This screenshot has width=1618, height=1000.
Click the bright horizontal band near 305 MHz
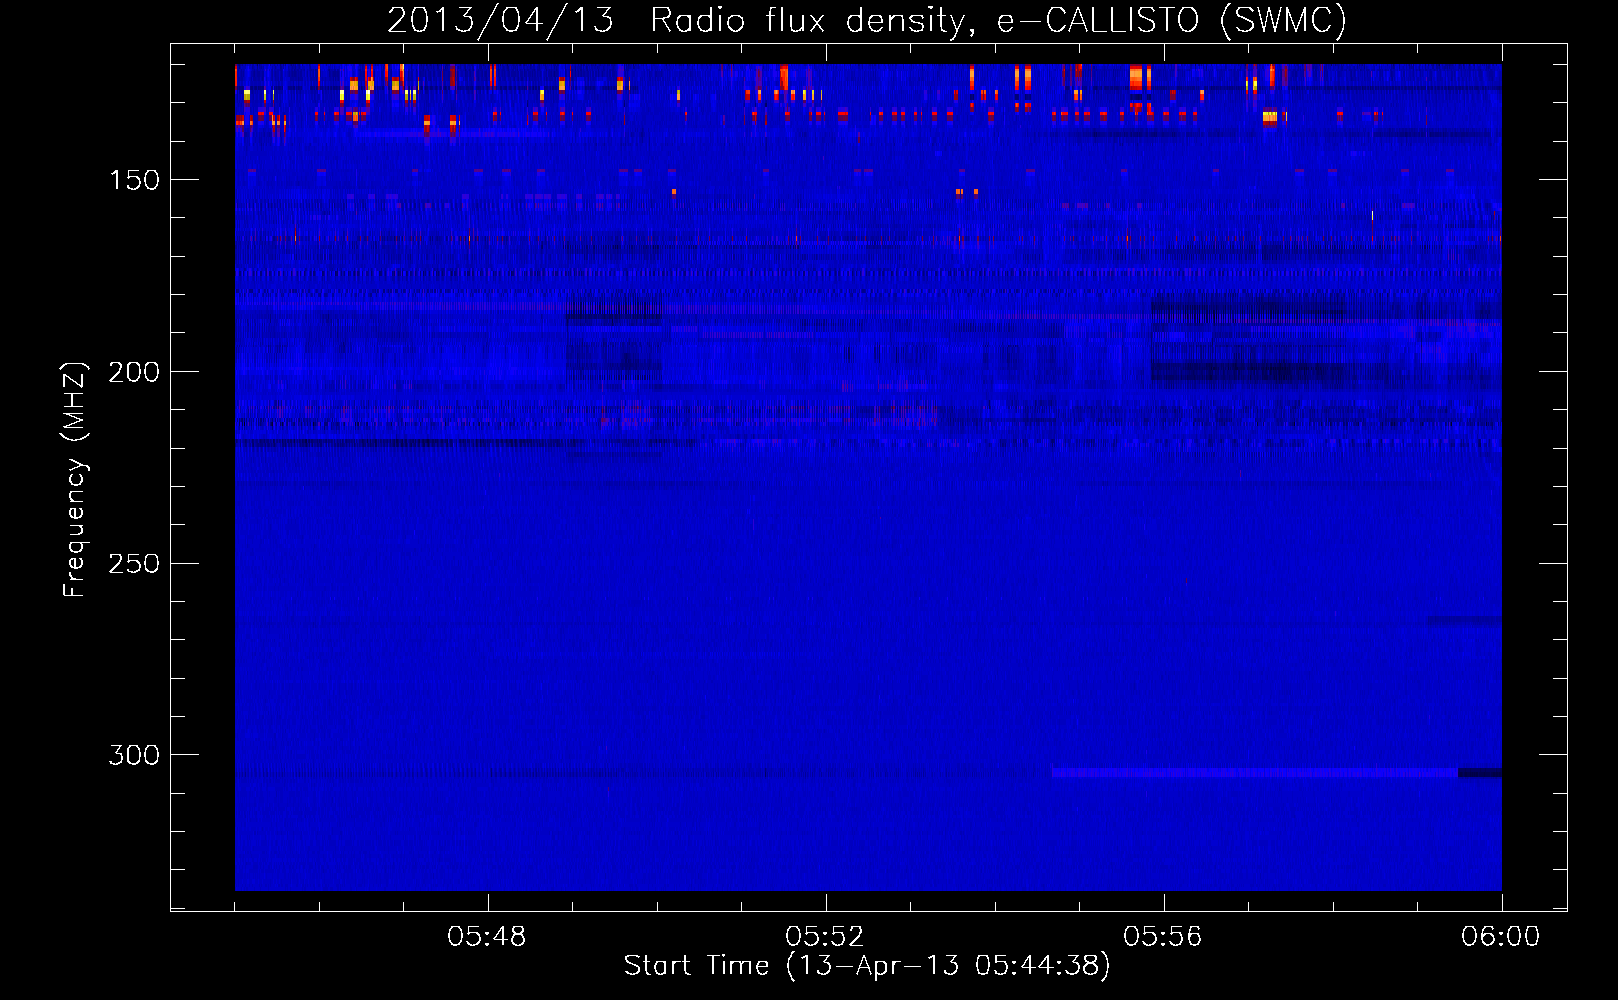(x=1255, y=773)
